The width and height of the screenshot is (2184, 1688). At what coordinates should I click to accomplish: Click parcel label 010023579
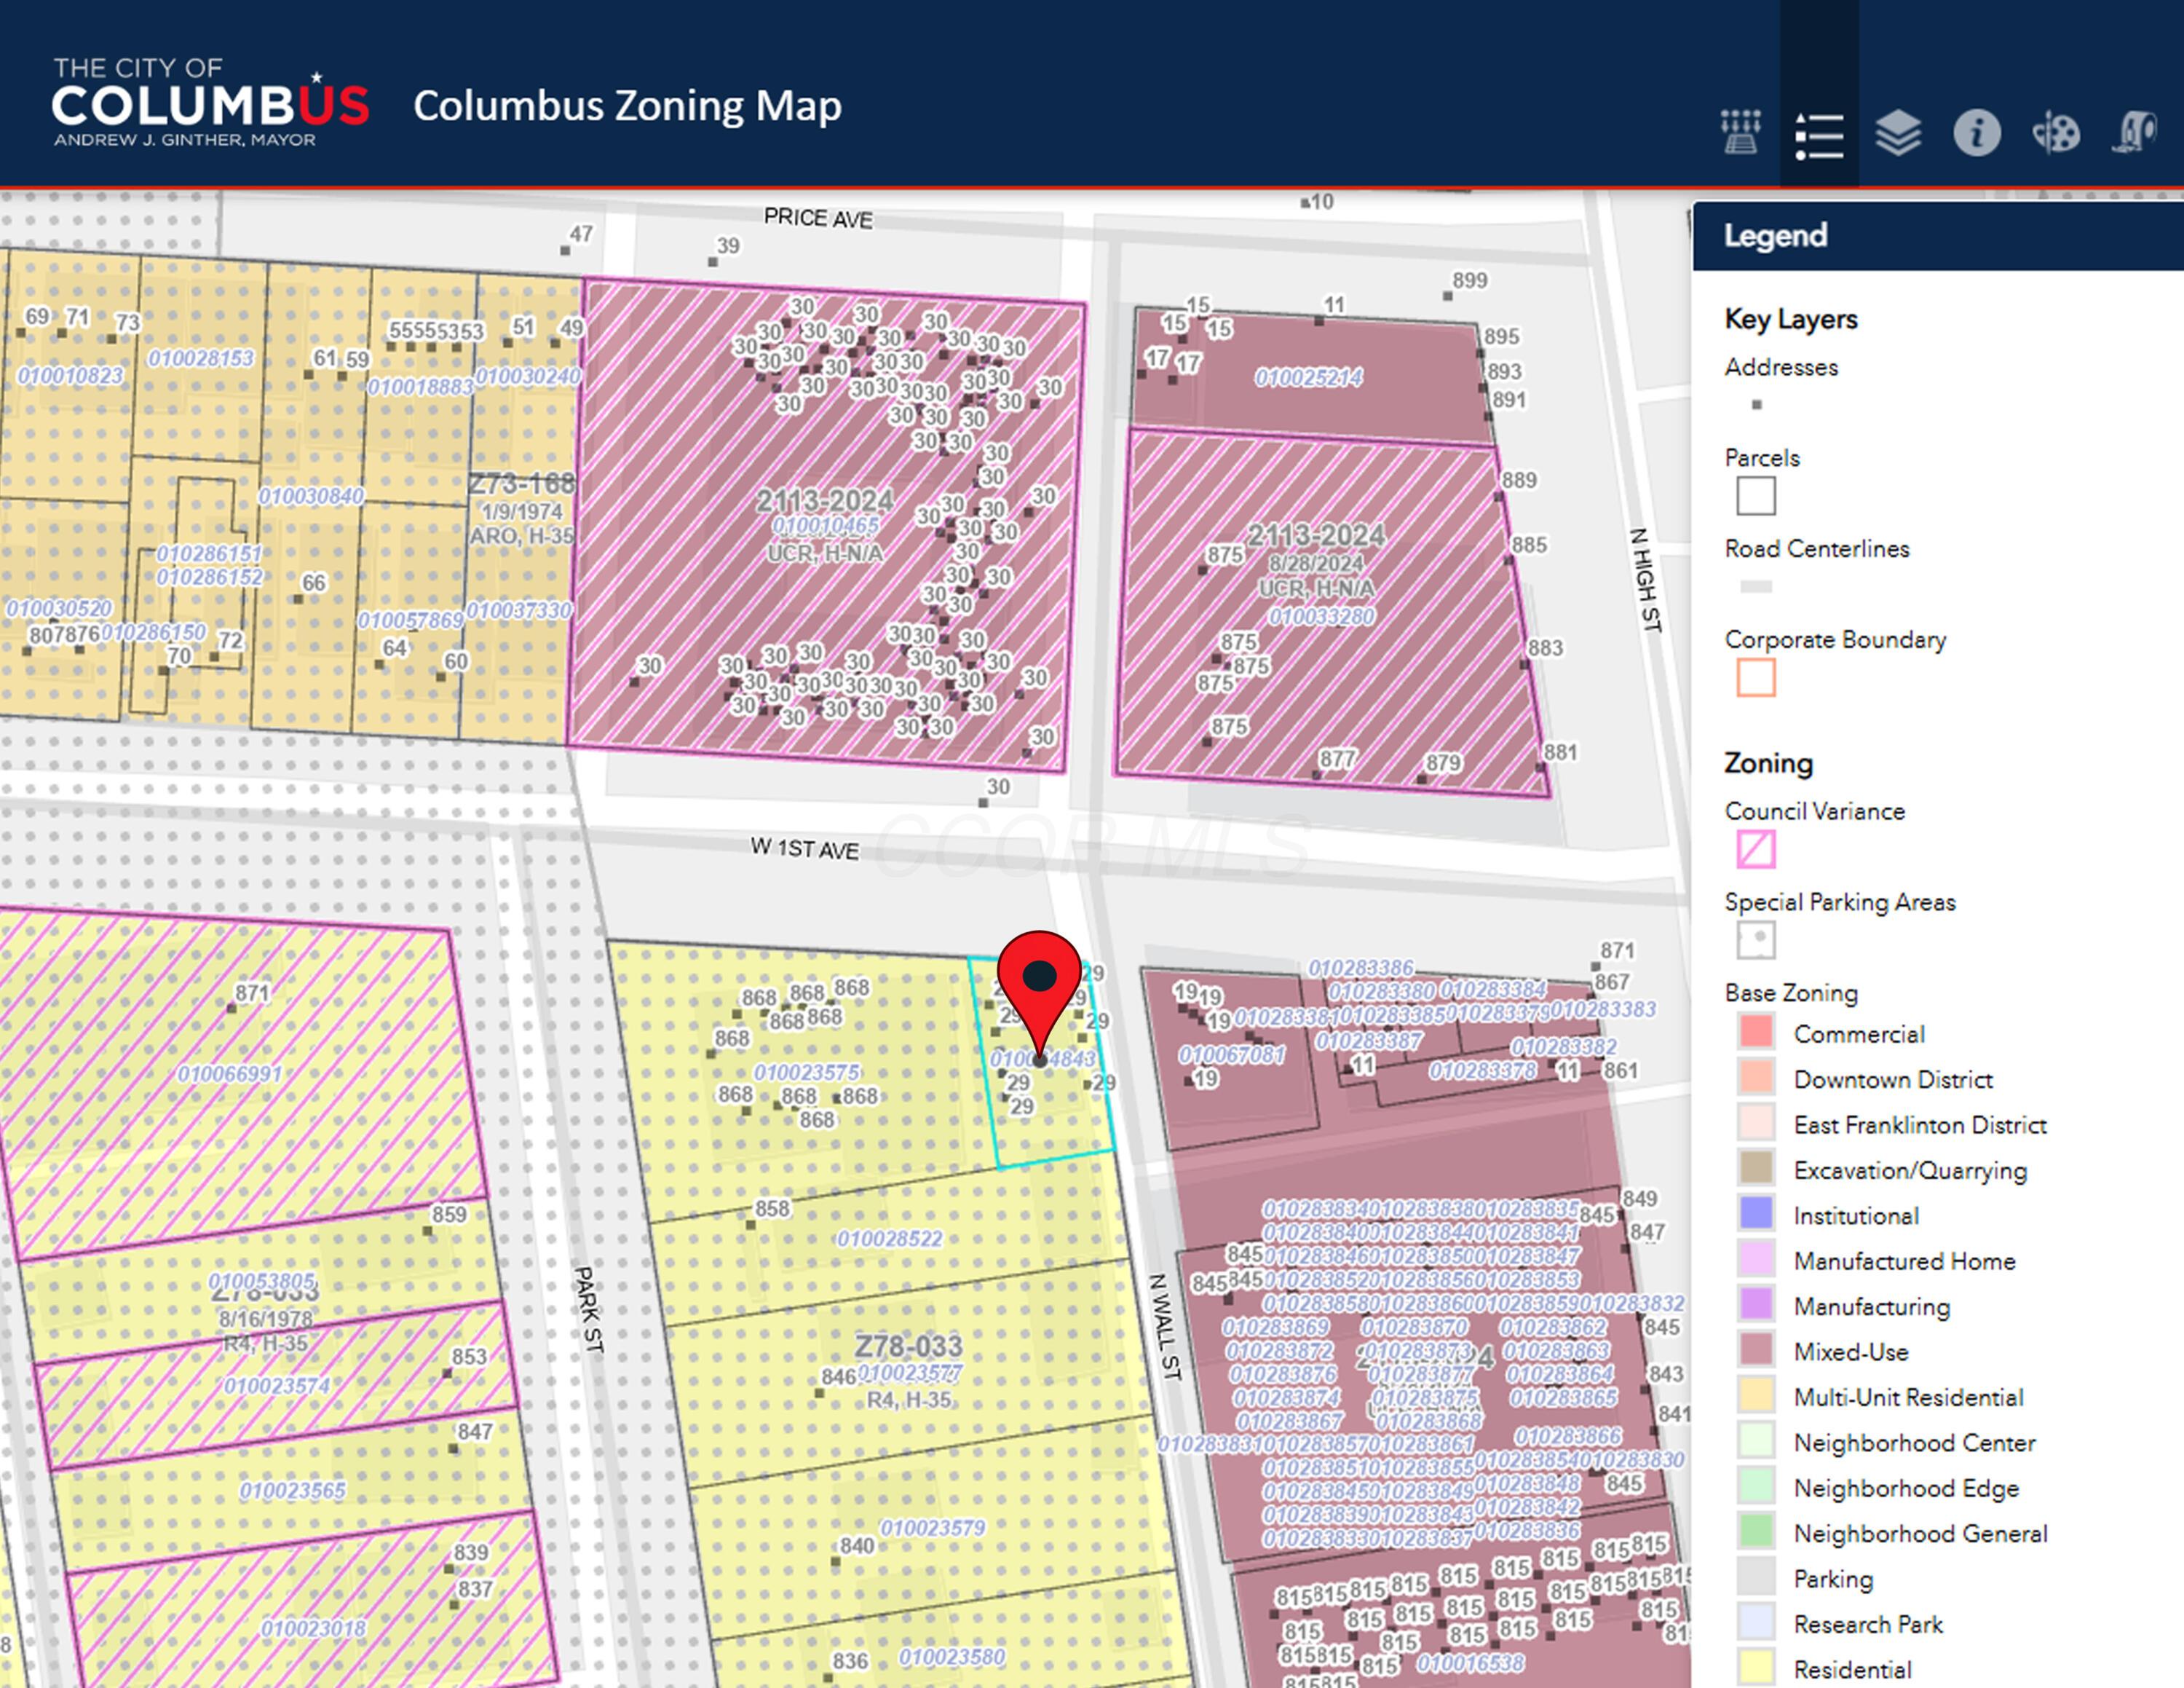point(932,1528)
